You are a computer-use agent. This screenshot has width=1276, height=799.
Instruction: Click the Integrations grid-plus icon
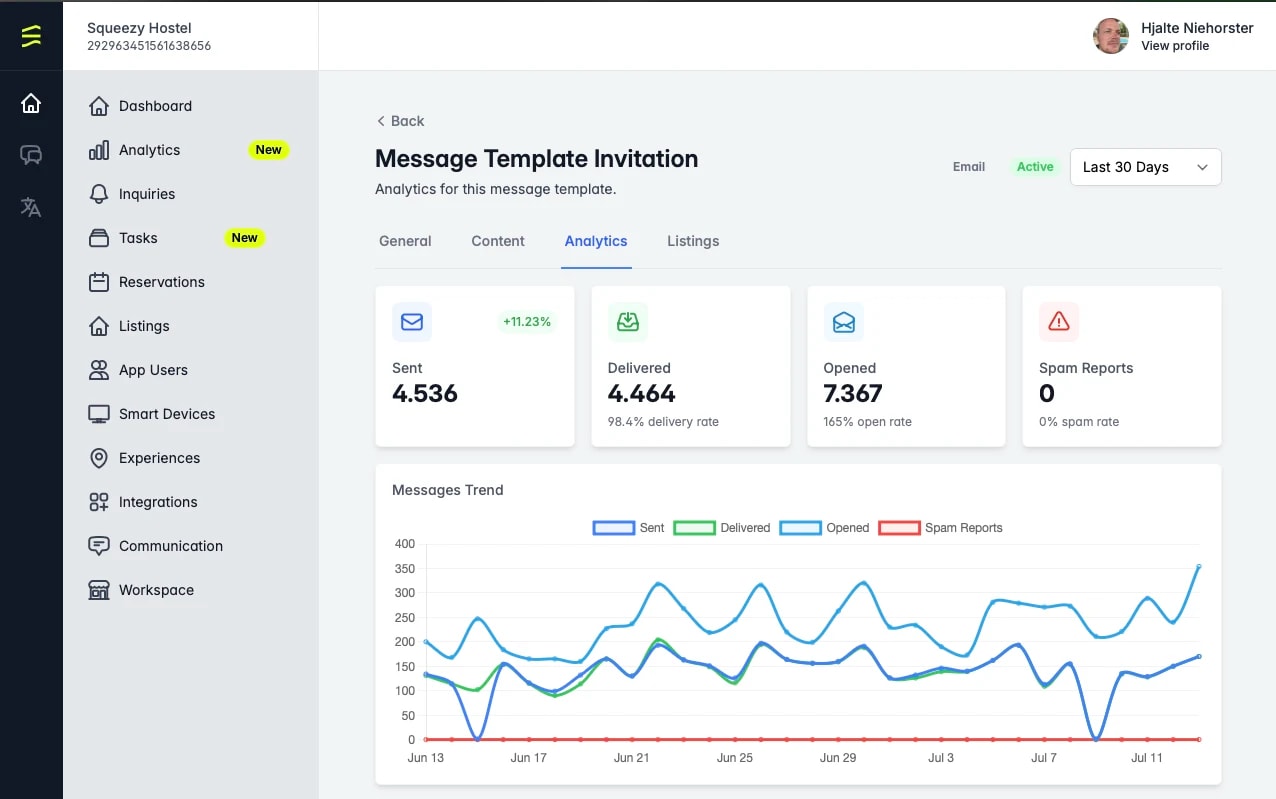98,502
